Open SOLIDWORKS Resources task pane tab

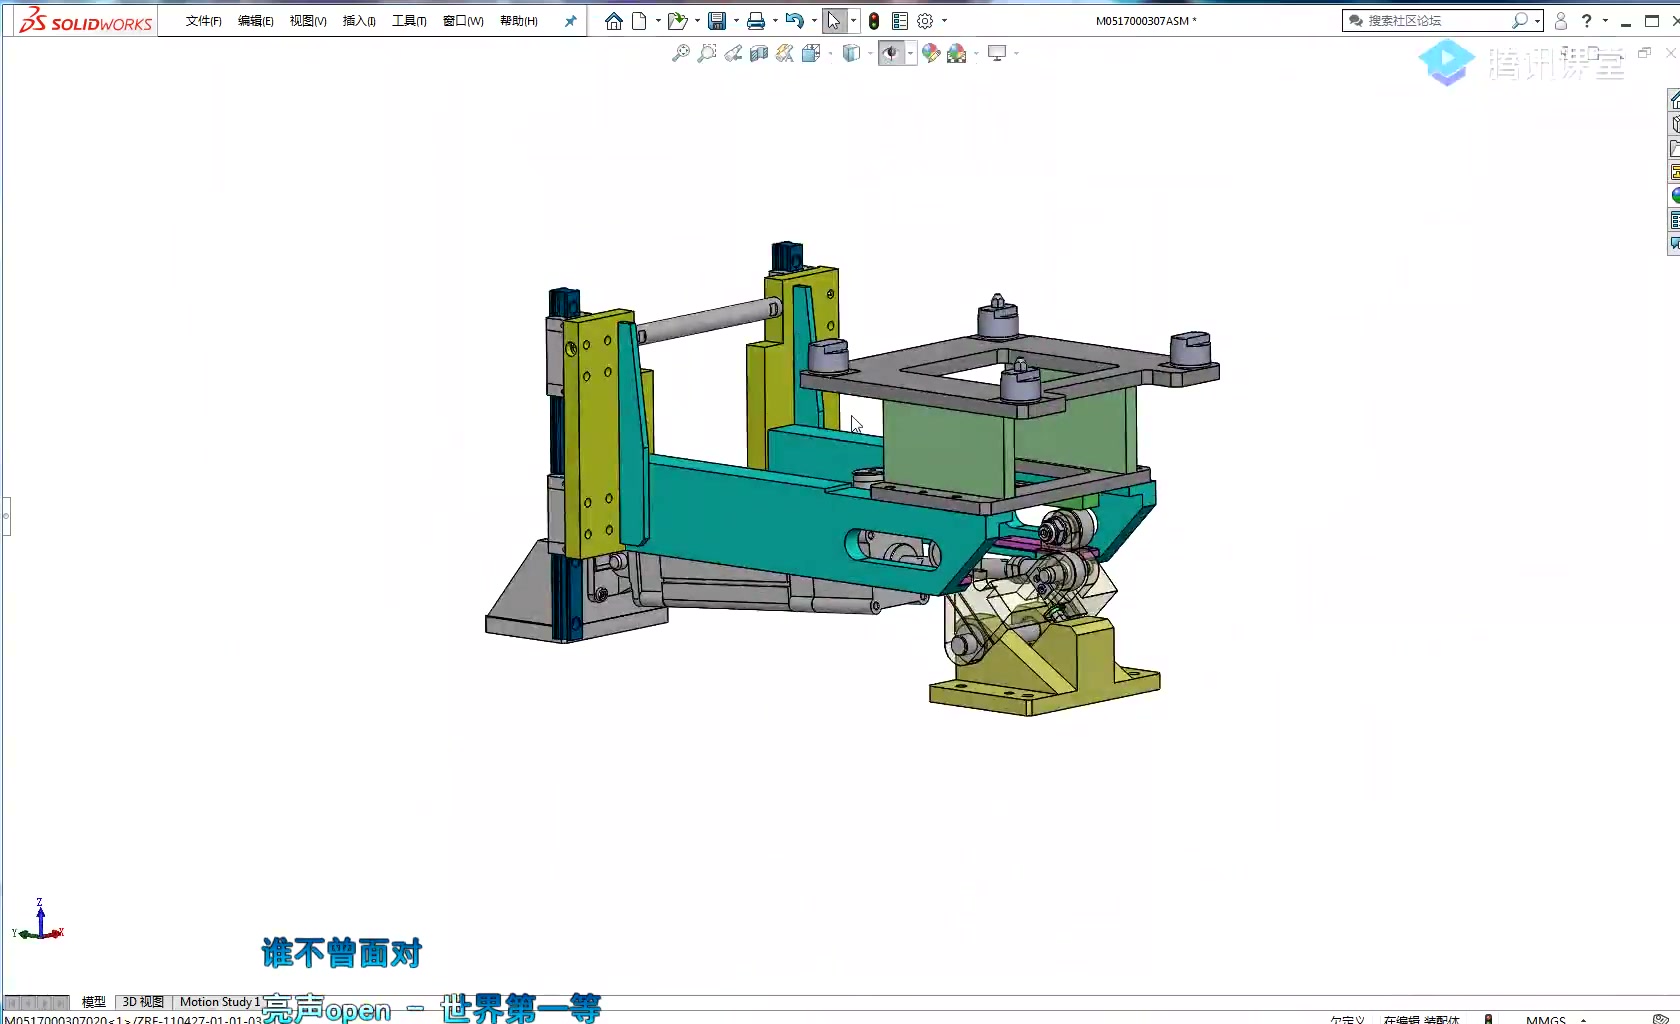[1674, 100]
